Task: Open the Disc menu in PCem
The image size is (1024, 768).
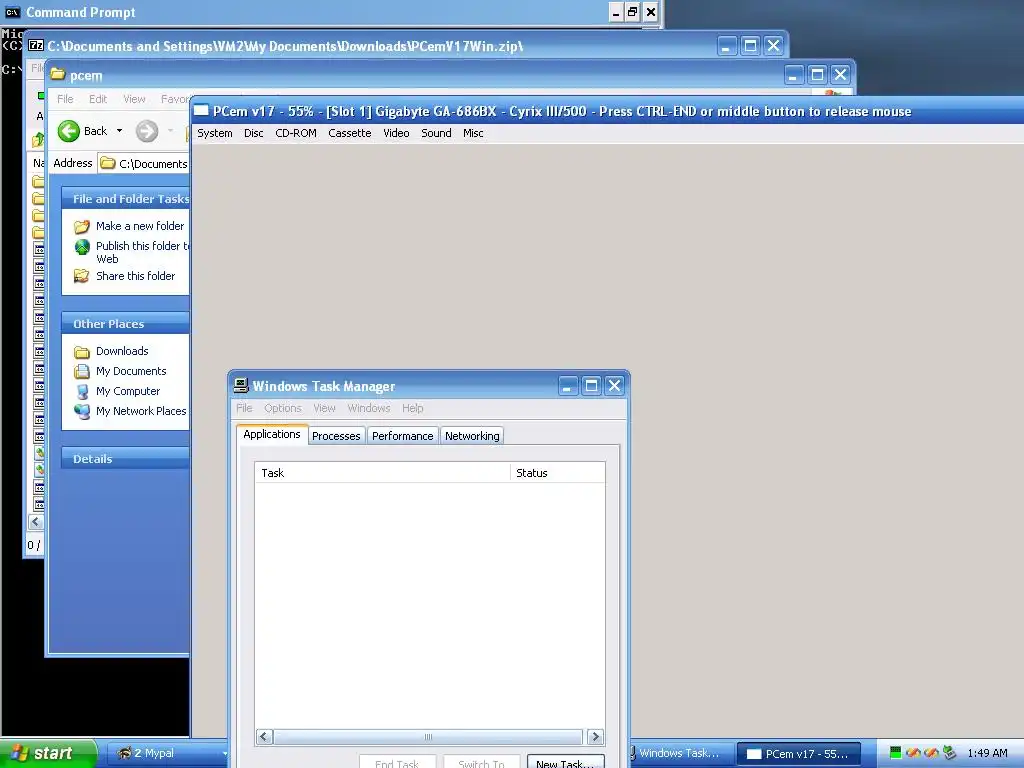Action: 253,133
